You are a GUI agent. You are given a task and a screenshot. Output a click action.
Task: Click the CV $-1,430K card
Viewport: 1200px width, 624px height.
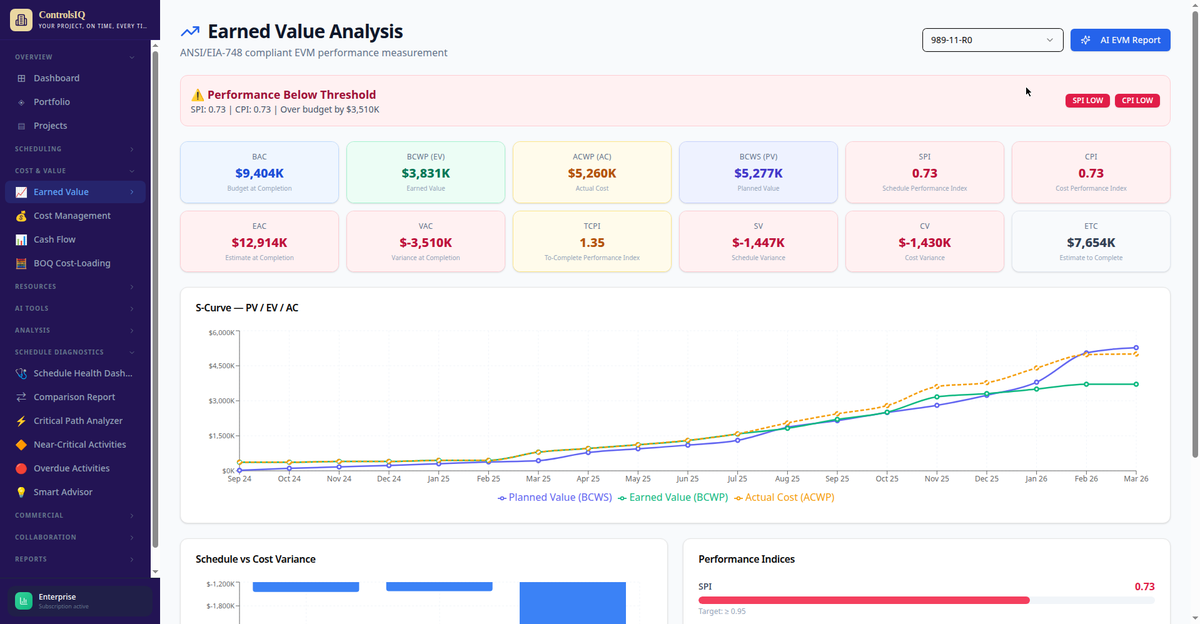[x=924, y=241]
